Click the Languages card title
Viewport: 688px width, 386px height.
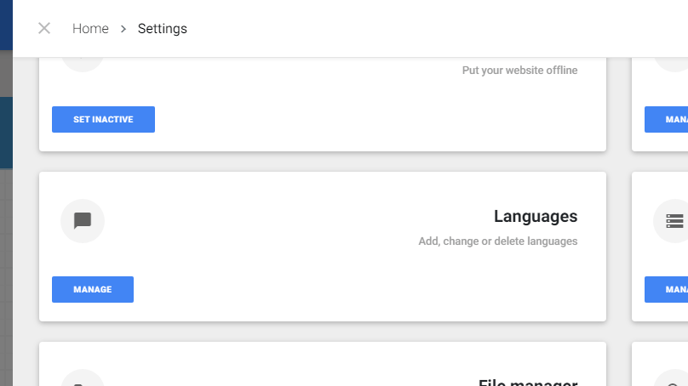click(x=535, y=216)
